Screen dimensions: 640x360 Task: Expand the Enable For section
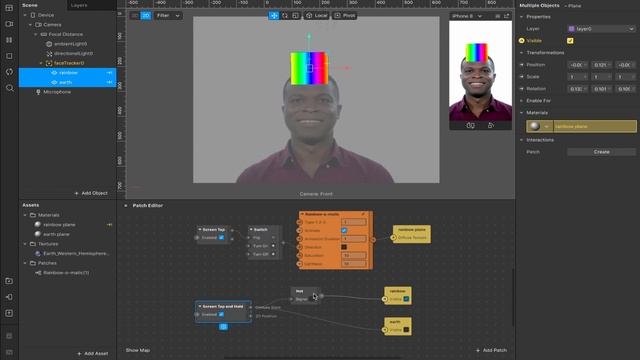(x=522, y=101)
